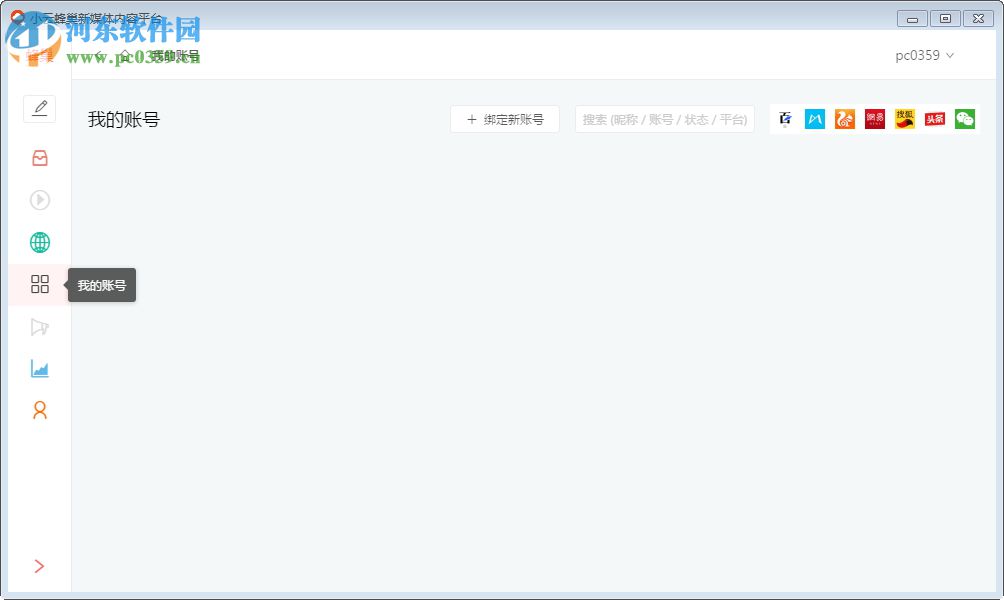
Task: Click the video play icon in sidebar
Action: tap(40, 200)
